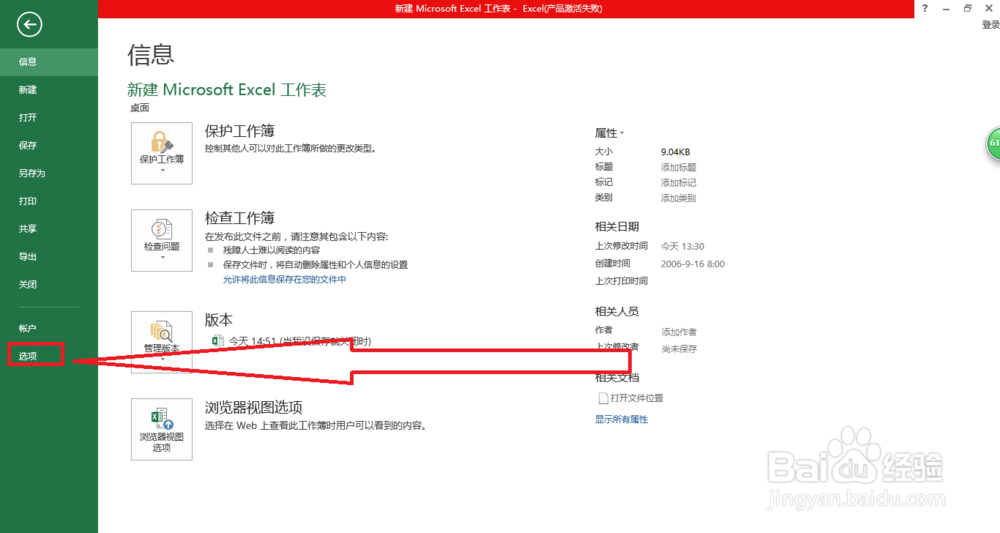Click the Excel file icon beside version
Viewport: 1000px width, 533px height.
click(217, 340)
